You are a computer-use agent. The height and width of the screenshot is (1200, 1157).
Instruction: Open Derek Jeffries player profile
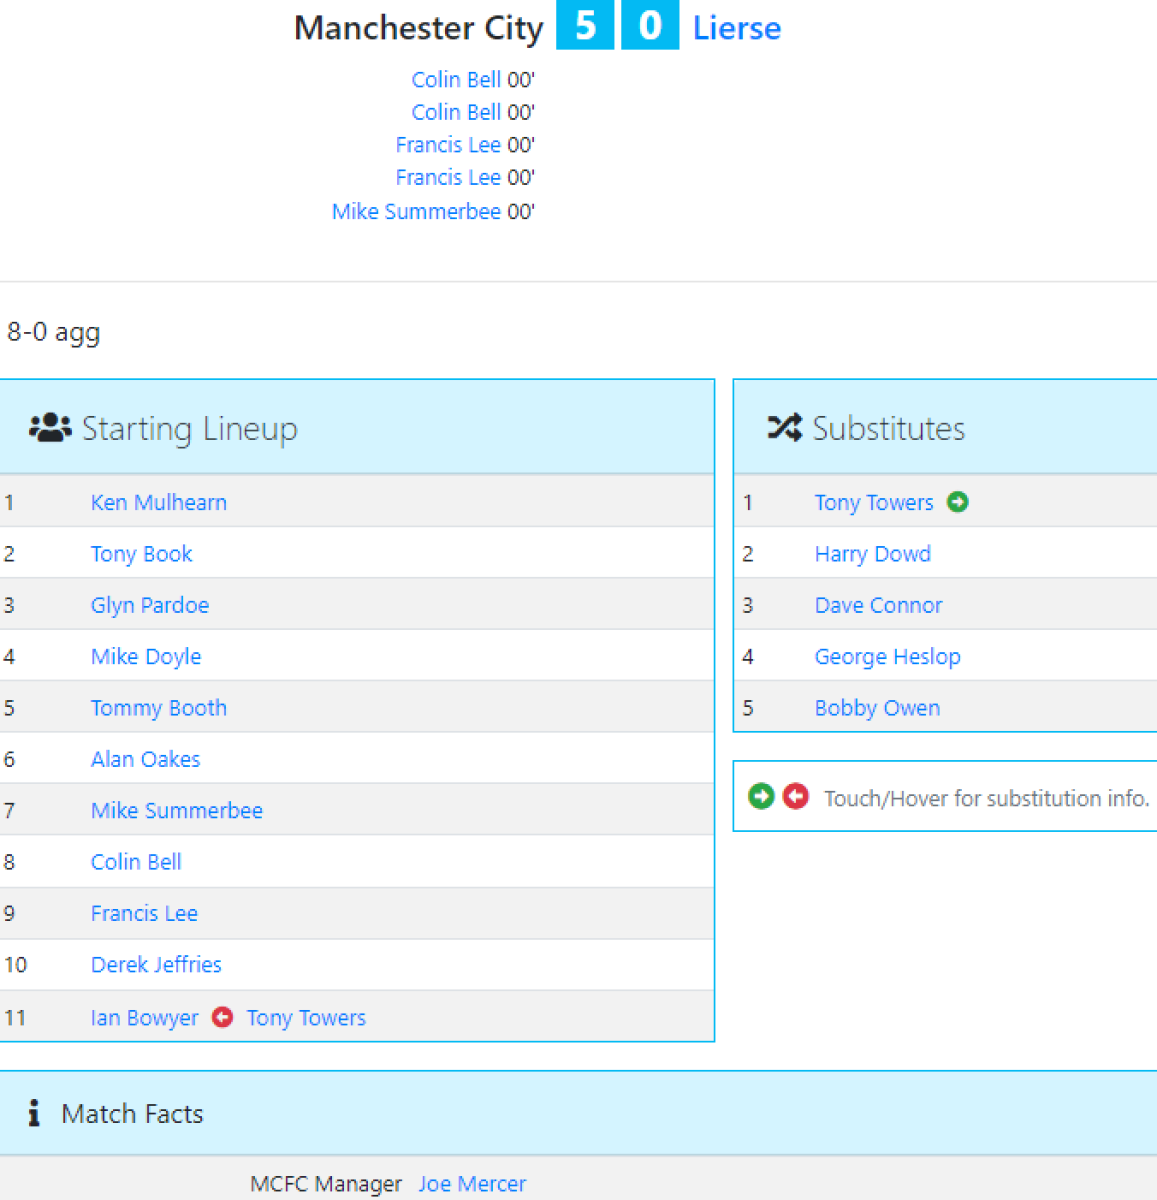point(156,965)
